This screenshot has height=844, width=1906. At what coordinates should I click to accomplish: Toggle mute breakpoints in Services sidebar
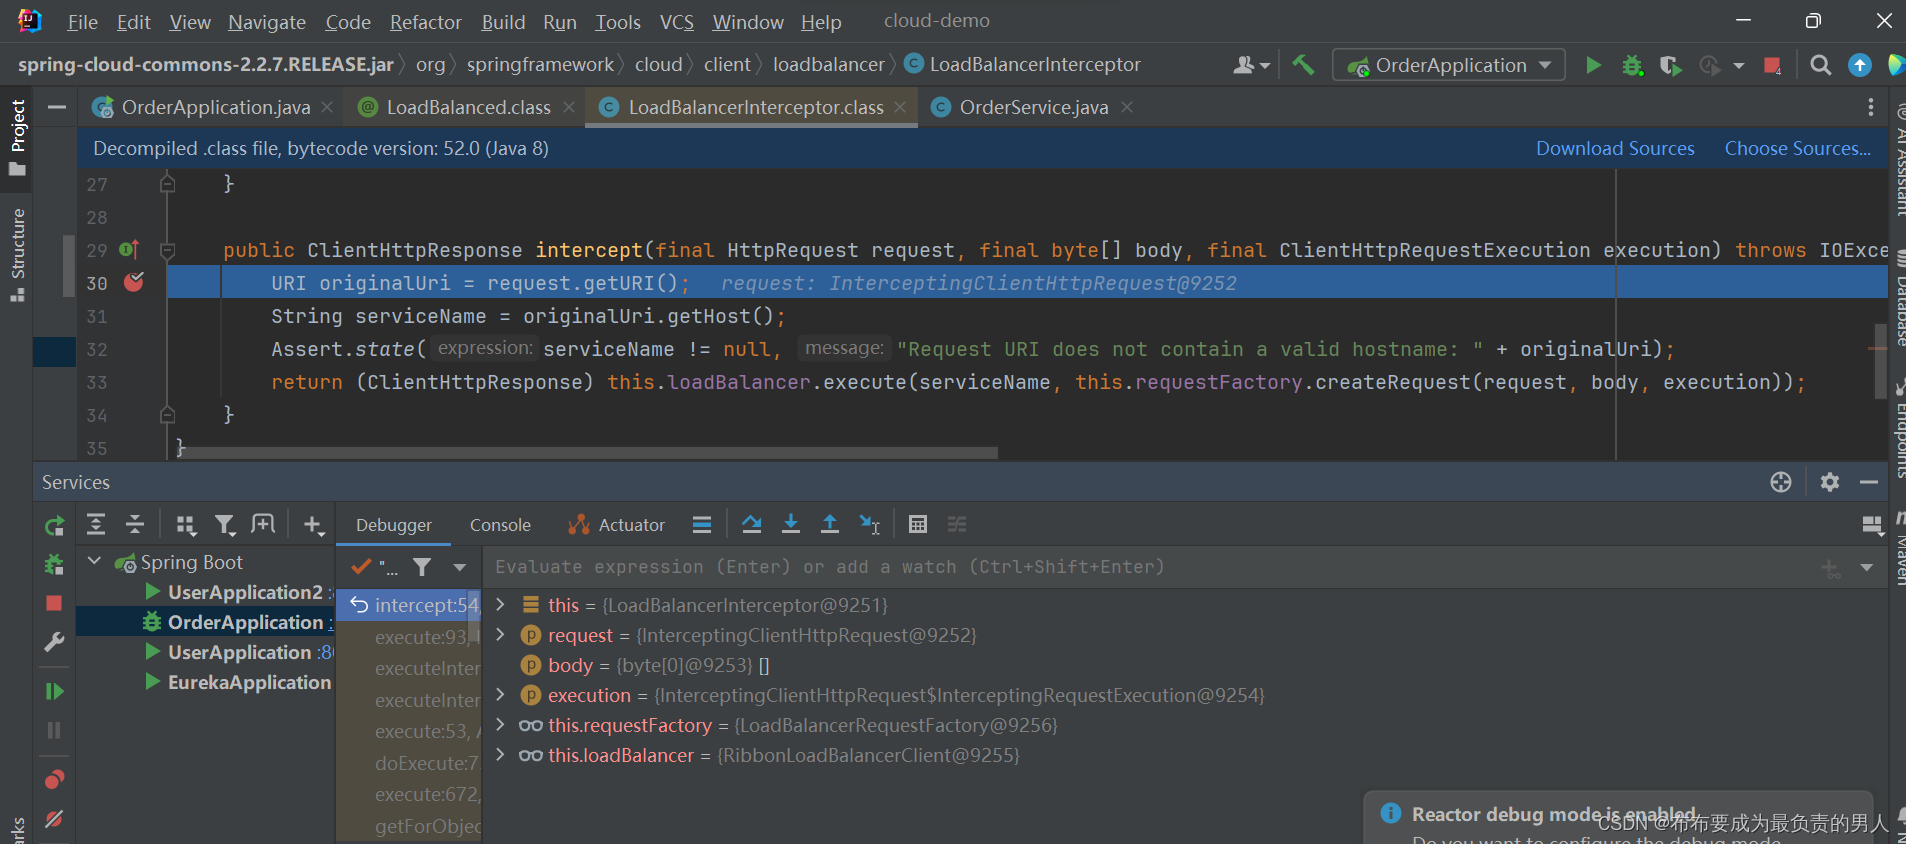click(54, 819)
